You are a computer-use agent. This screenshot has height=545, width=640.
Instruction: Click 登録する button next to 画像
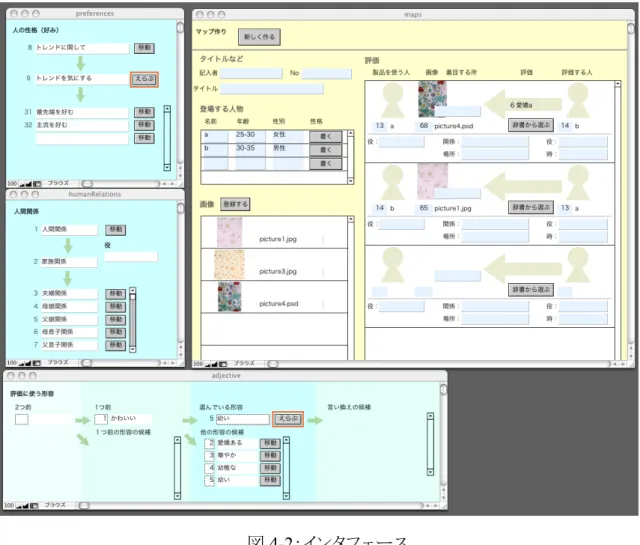point(235,204)
